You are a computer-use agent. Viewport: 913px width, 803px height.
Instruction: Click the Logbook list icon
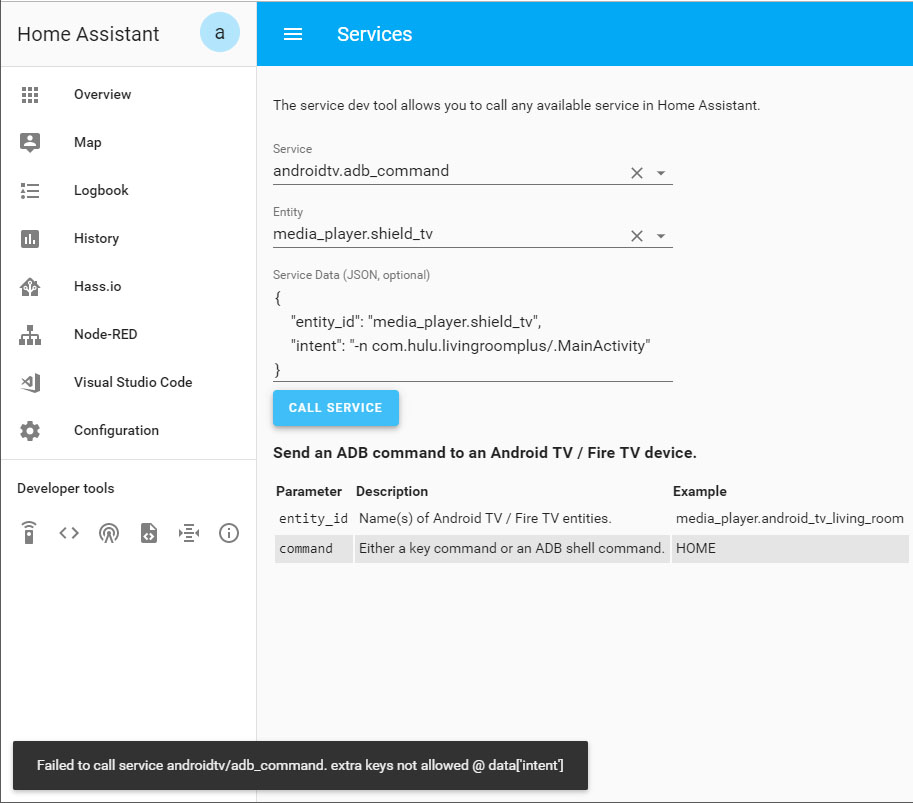pos(30,190)
